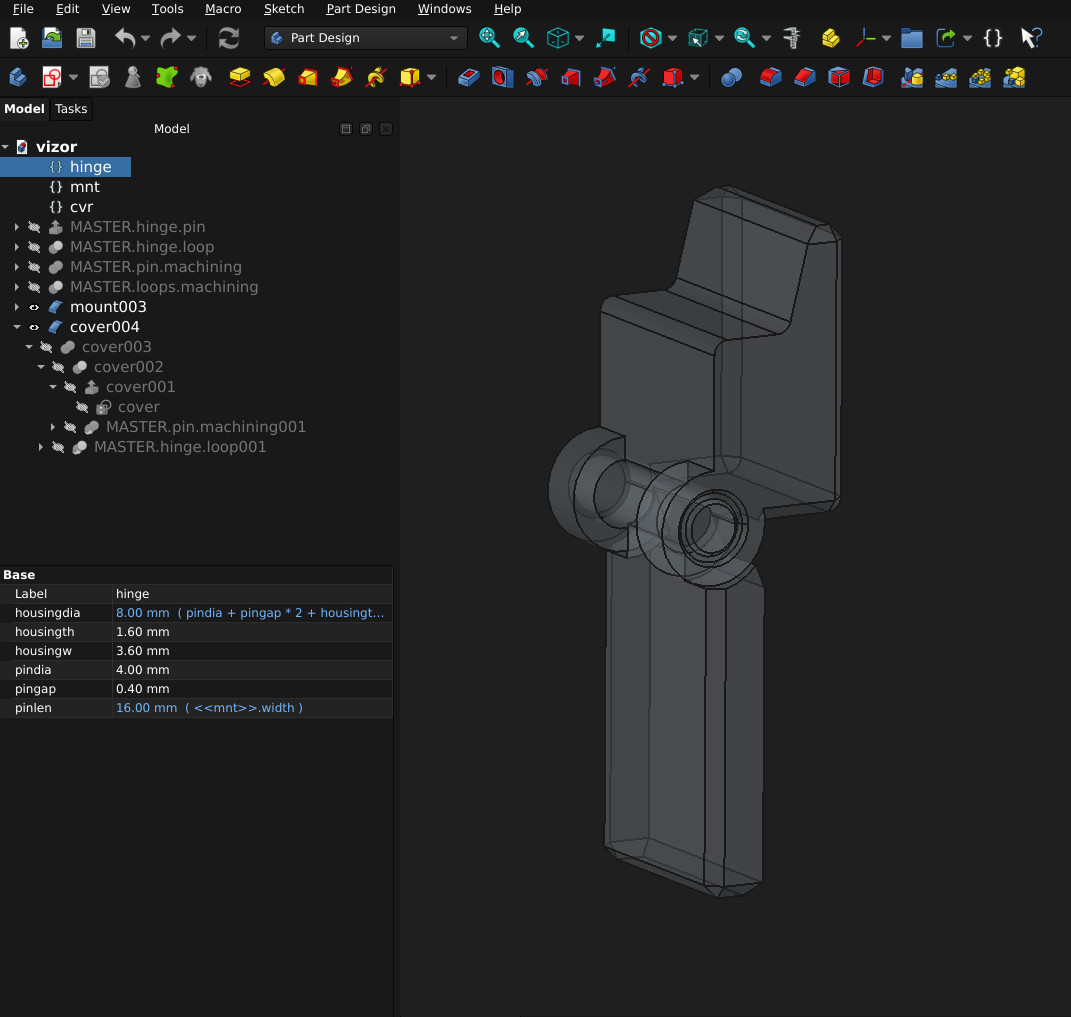1071x1017 pixels.
Task: Collapse the cover003 tree node
Action: tap(29, 347)
